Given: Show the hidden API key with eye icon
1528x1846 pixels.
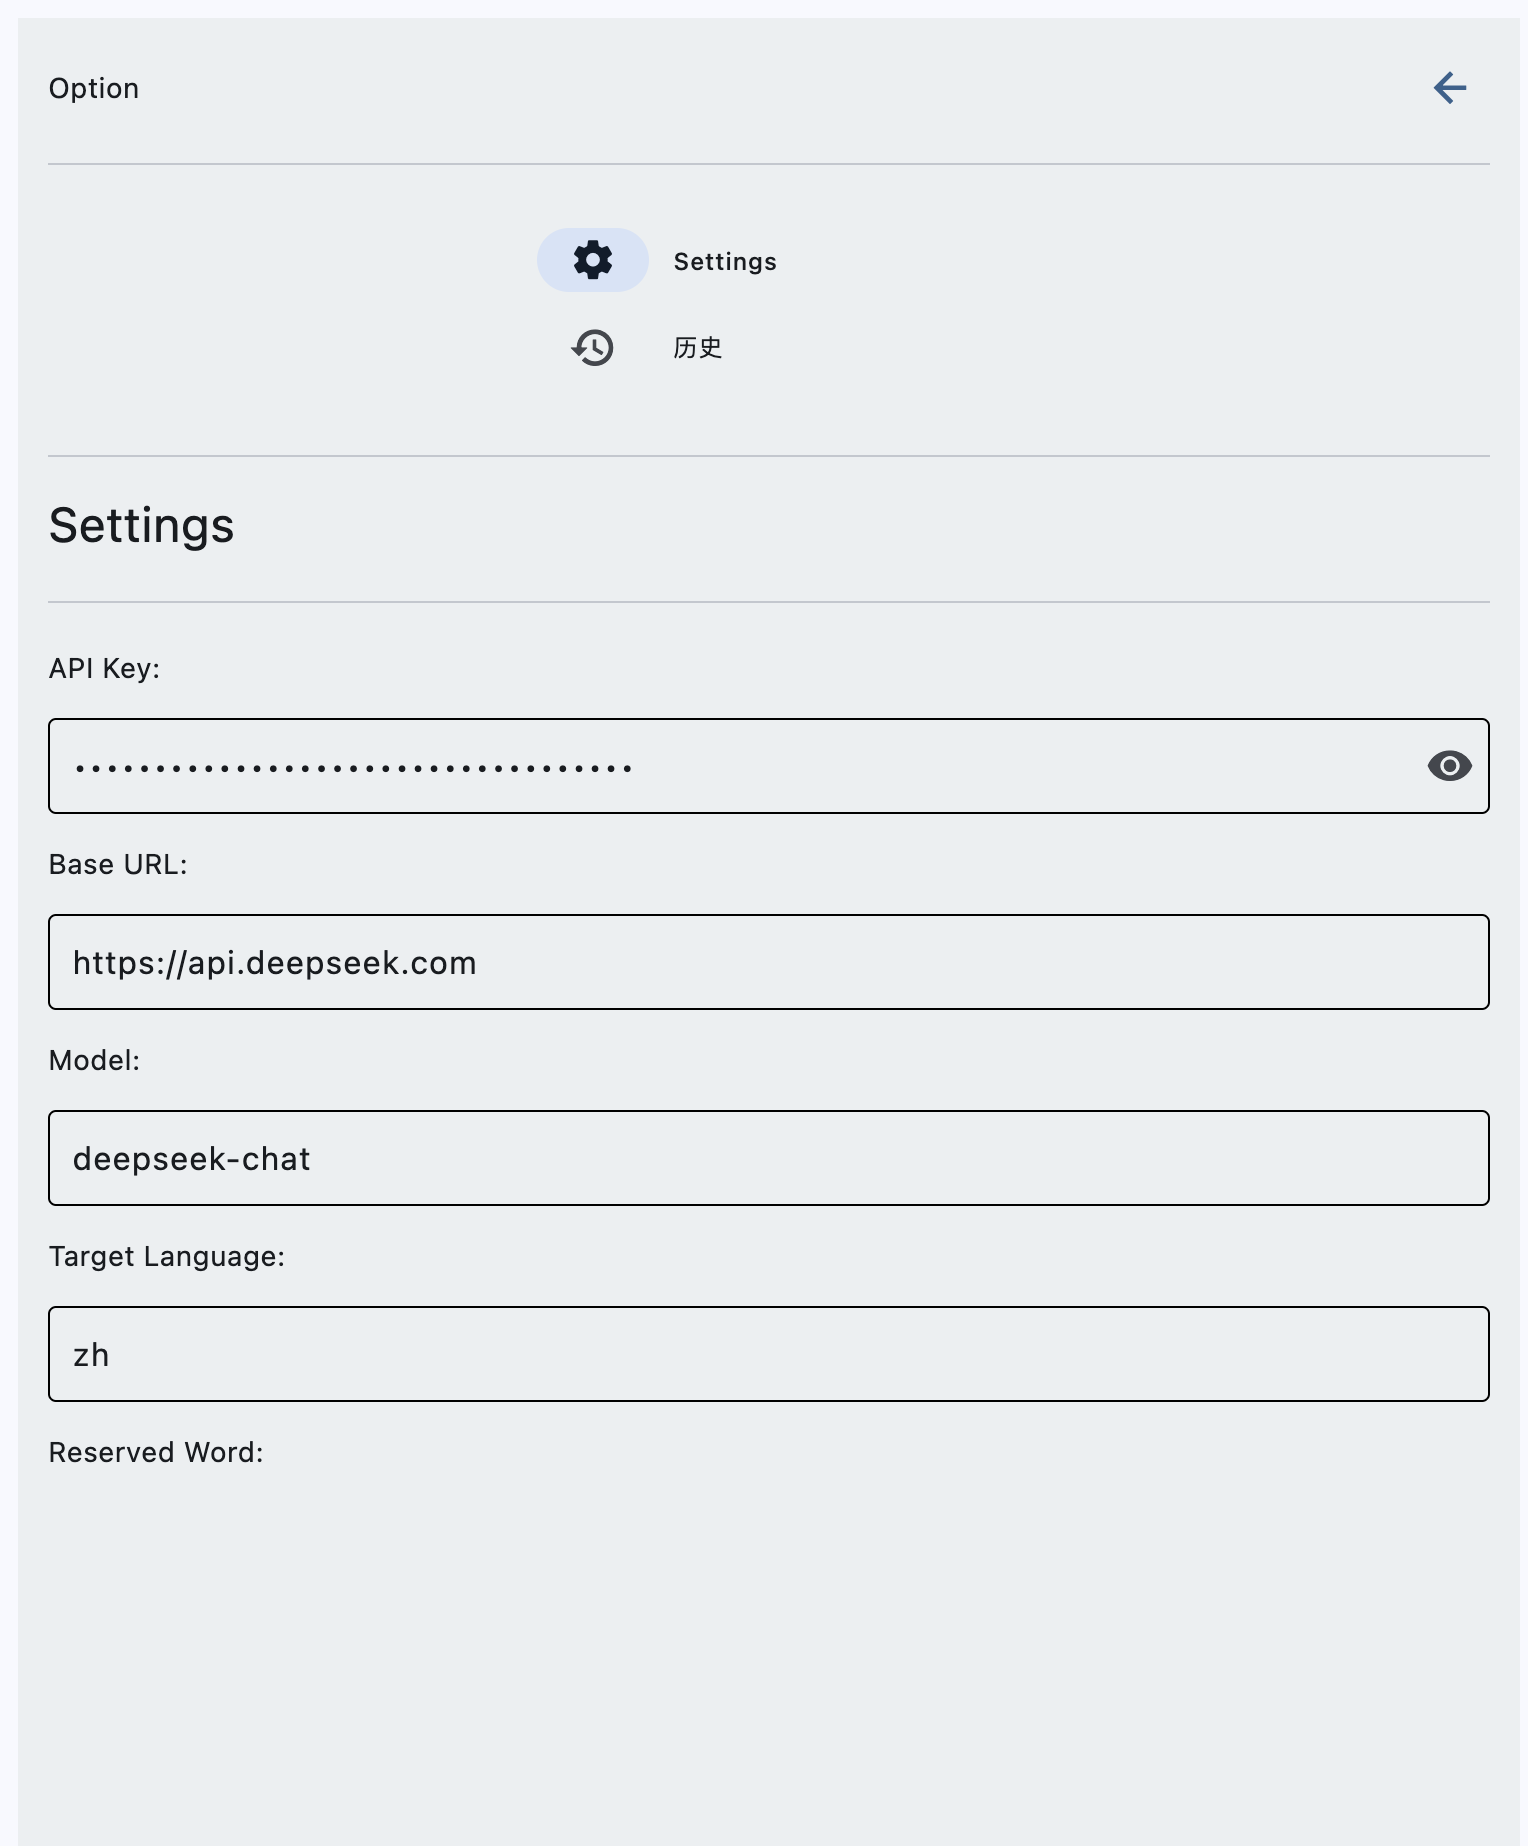Looking at the screenshot, I should click(1449, 766).
